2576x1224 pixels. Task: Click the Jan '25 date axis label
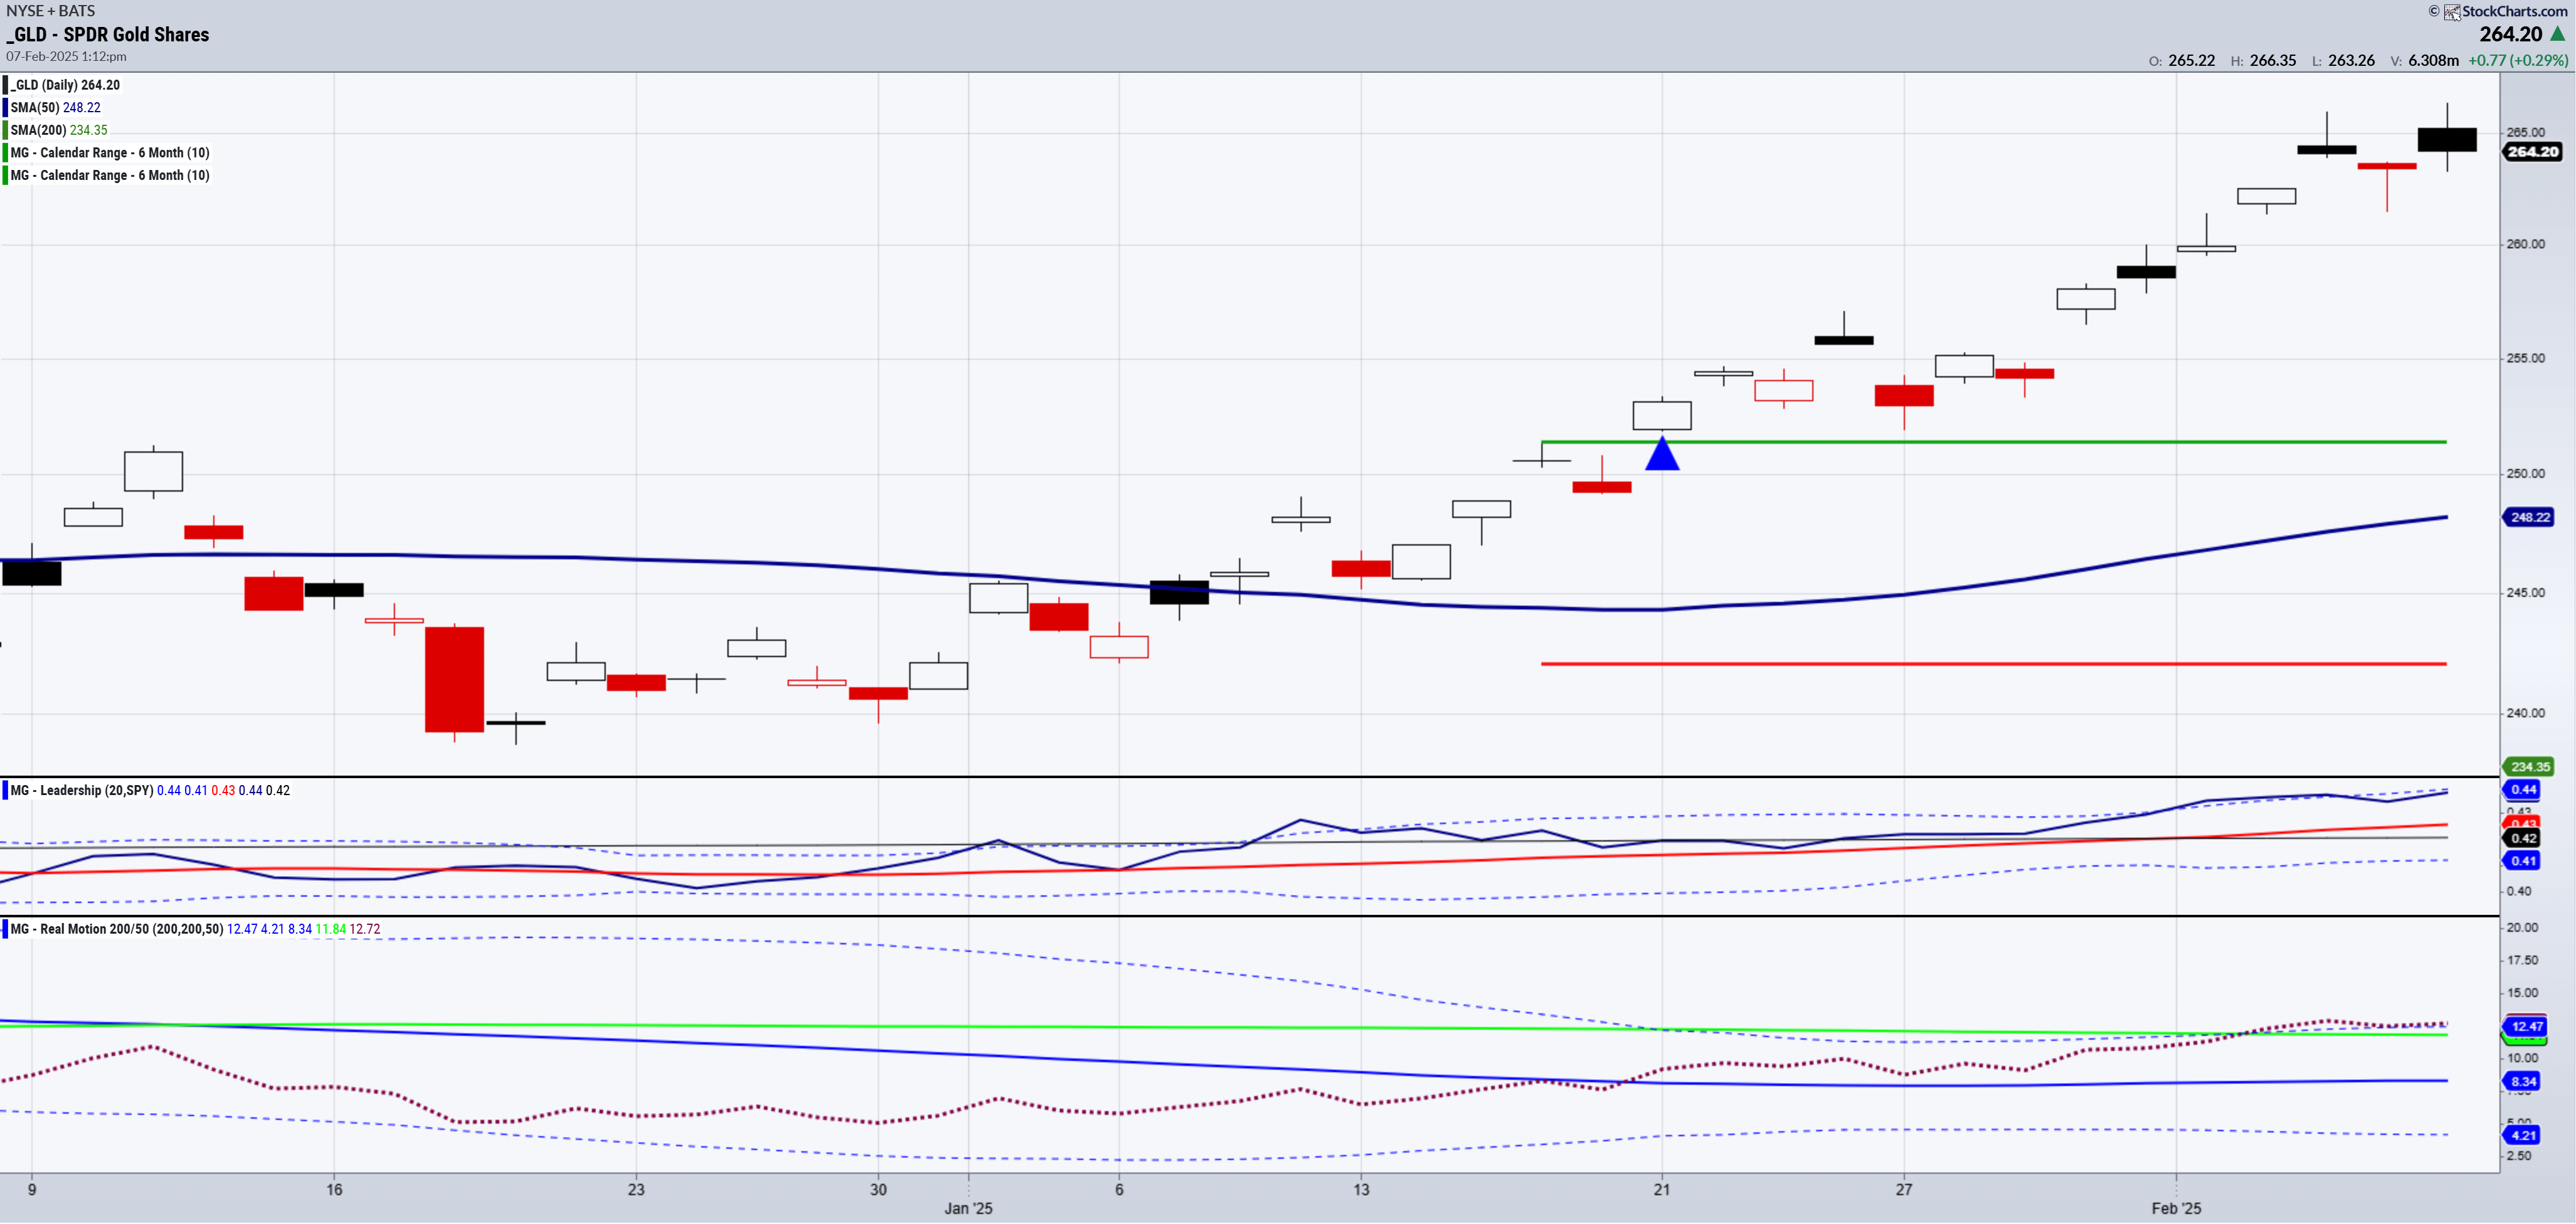click(x=968, y=1209)
